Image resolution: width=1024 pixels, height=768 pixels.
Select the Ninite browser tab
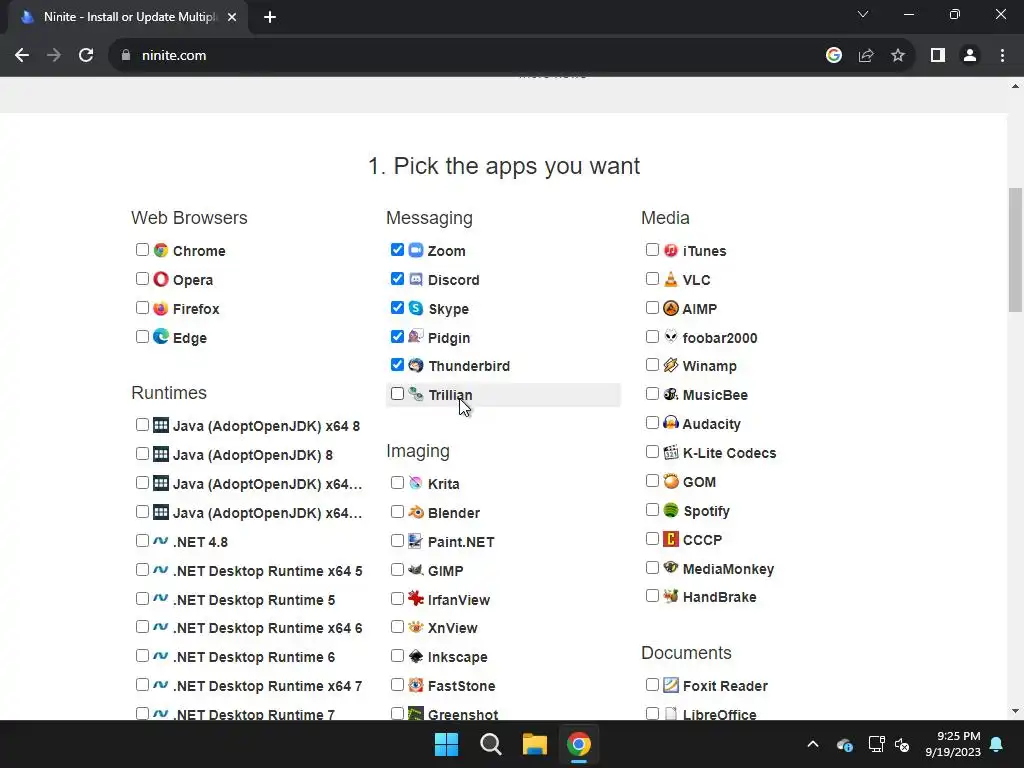(x=128, y=17)
